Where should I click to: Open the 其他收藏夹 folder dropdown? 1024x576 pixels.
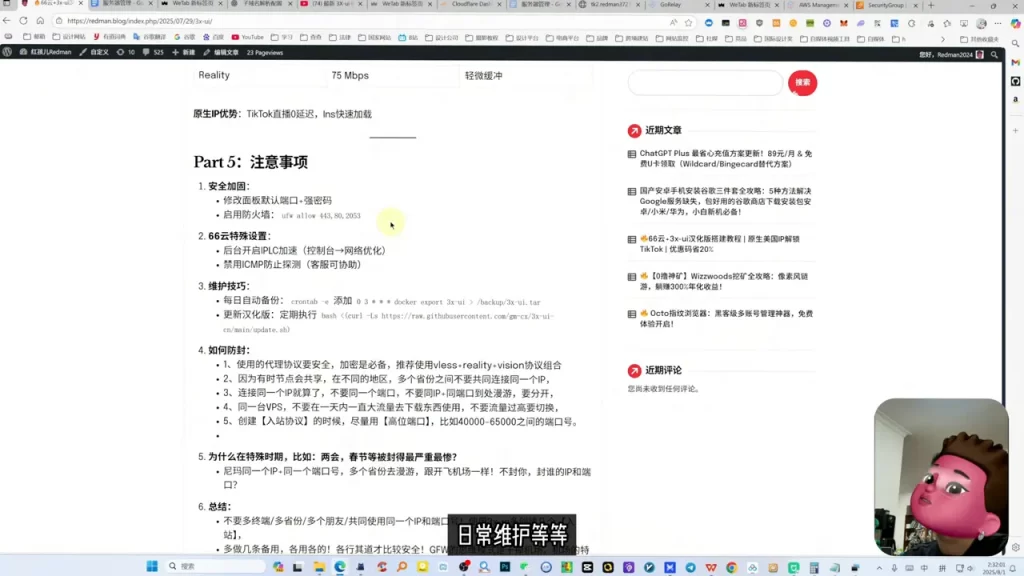[x=979, y=39]
